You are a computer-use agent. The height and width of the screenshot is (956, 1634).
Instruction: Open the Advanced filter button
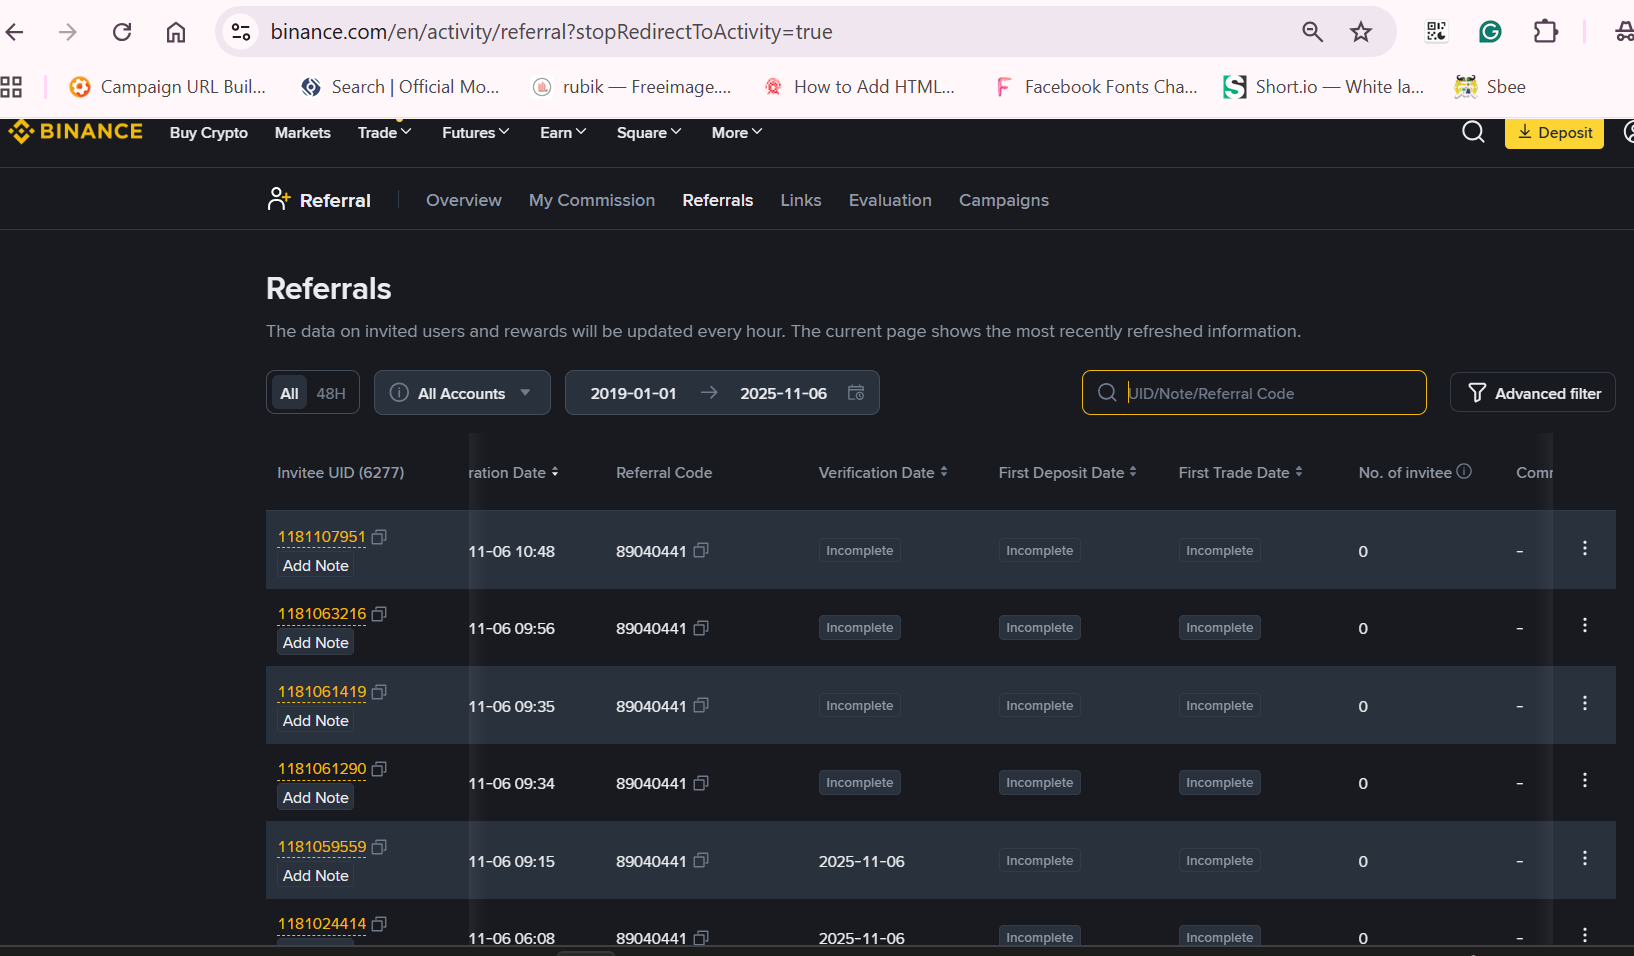(x=1533, y=393)
